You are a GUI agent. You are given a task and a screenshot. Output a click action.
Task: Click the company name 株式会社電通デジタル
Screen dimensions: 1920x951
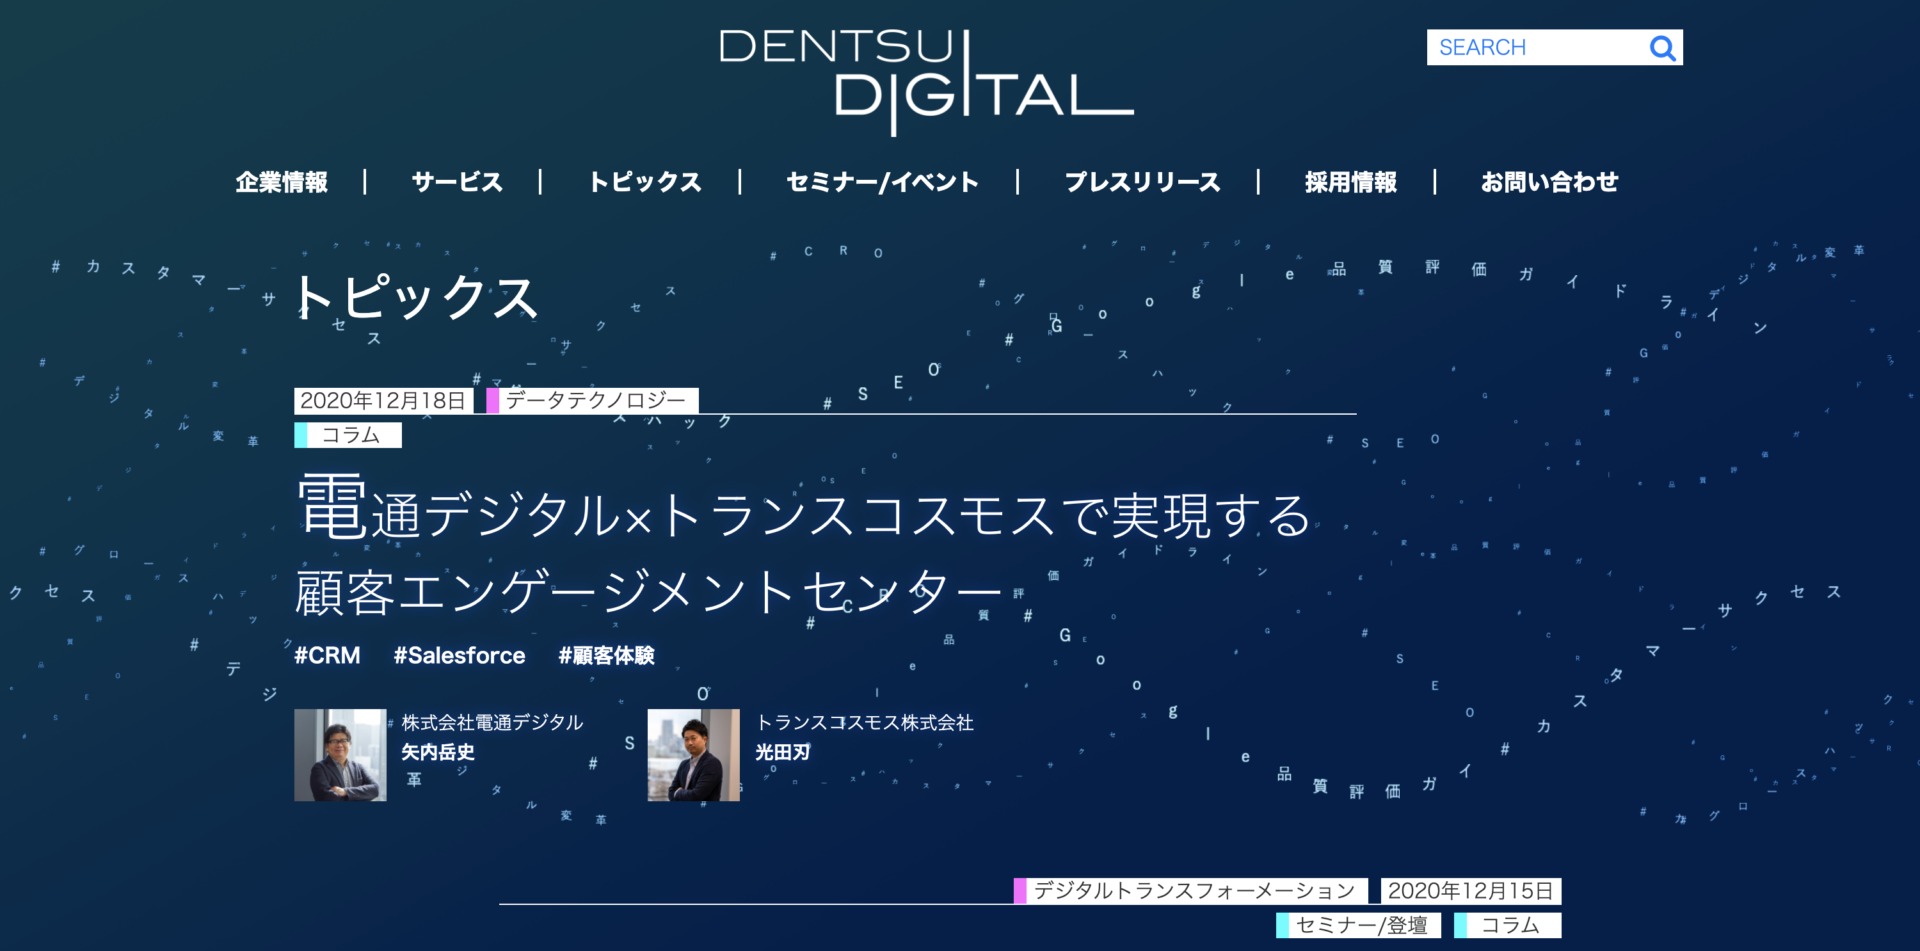492,722
